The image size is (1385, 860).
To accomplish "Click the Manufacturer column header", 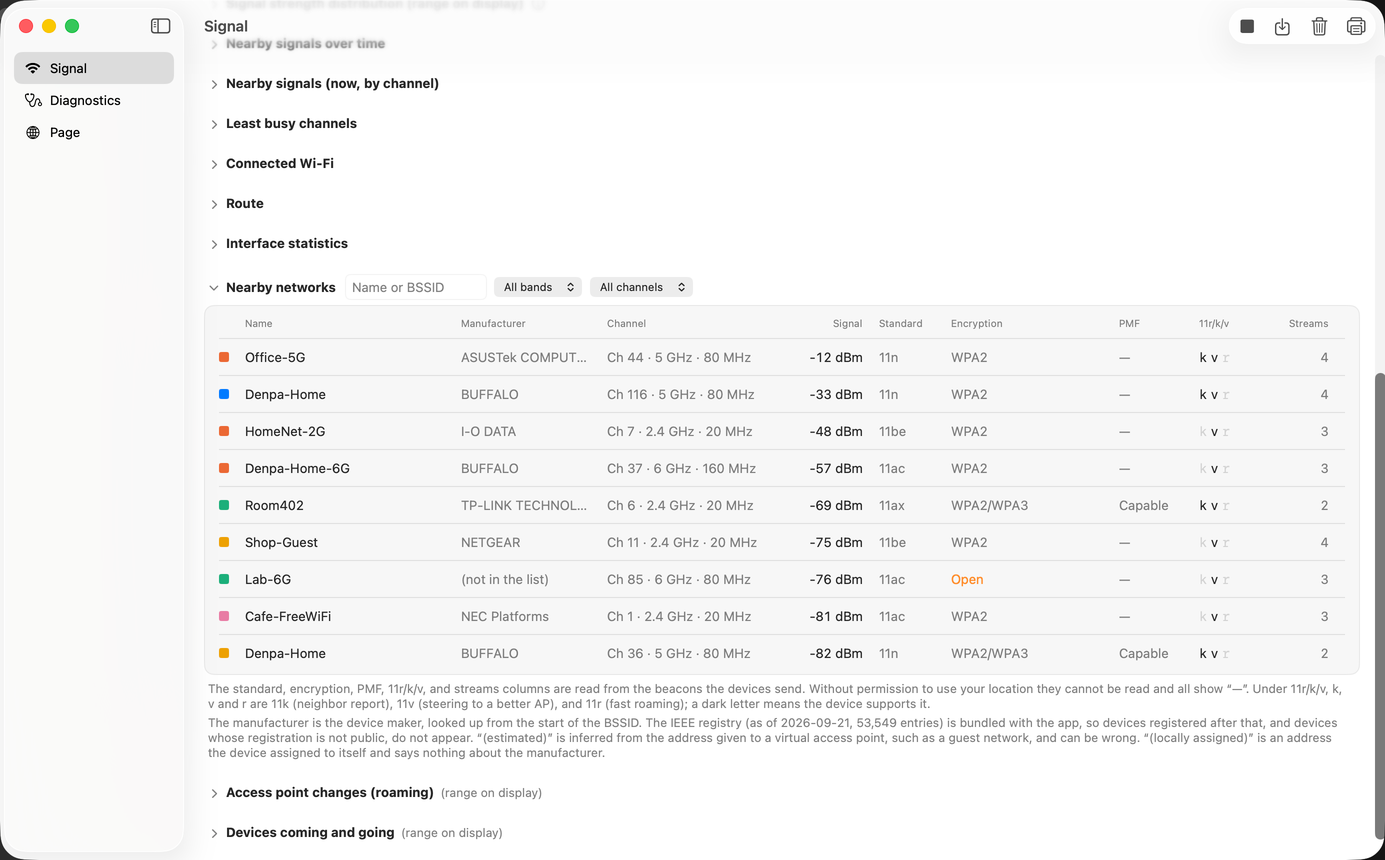I will point(493,324).
